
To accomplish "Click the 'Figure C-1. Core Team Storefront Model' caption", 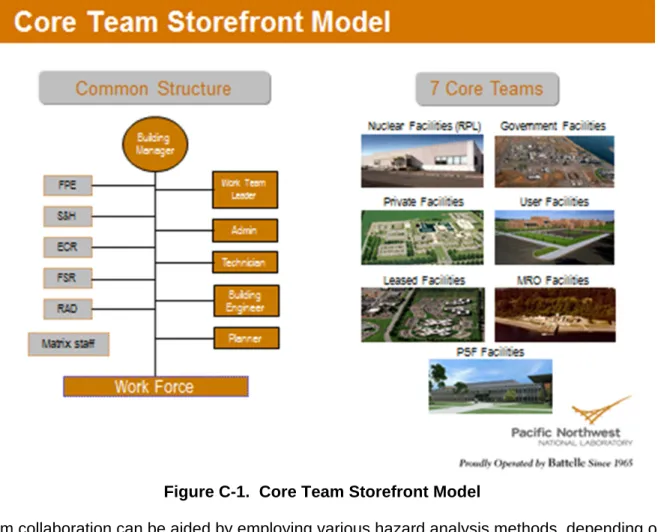I will pyautogui.click(x=322, y=491).
